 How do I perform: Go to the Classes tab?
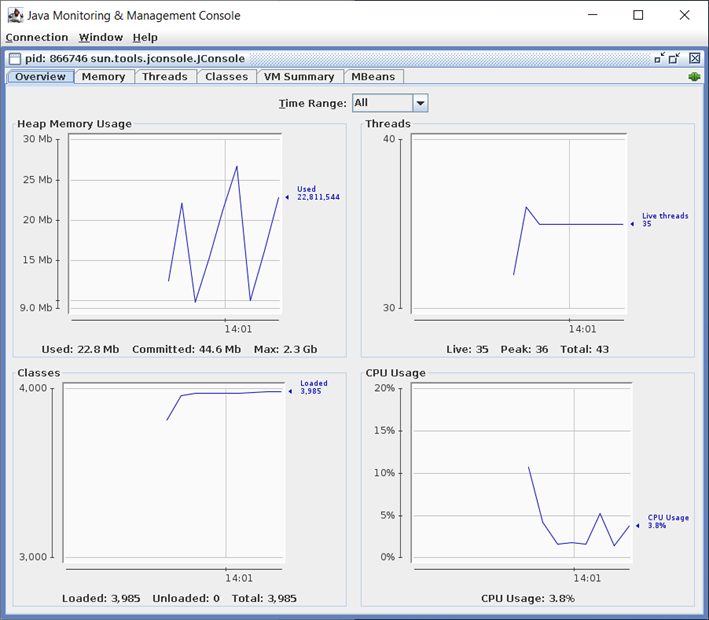[226, 77]
